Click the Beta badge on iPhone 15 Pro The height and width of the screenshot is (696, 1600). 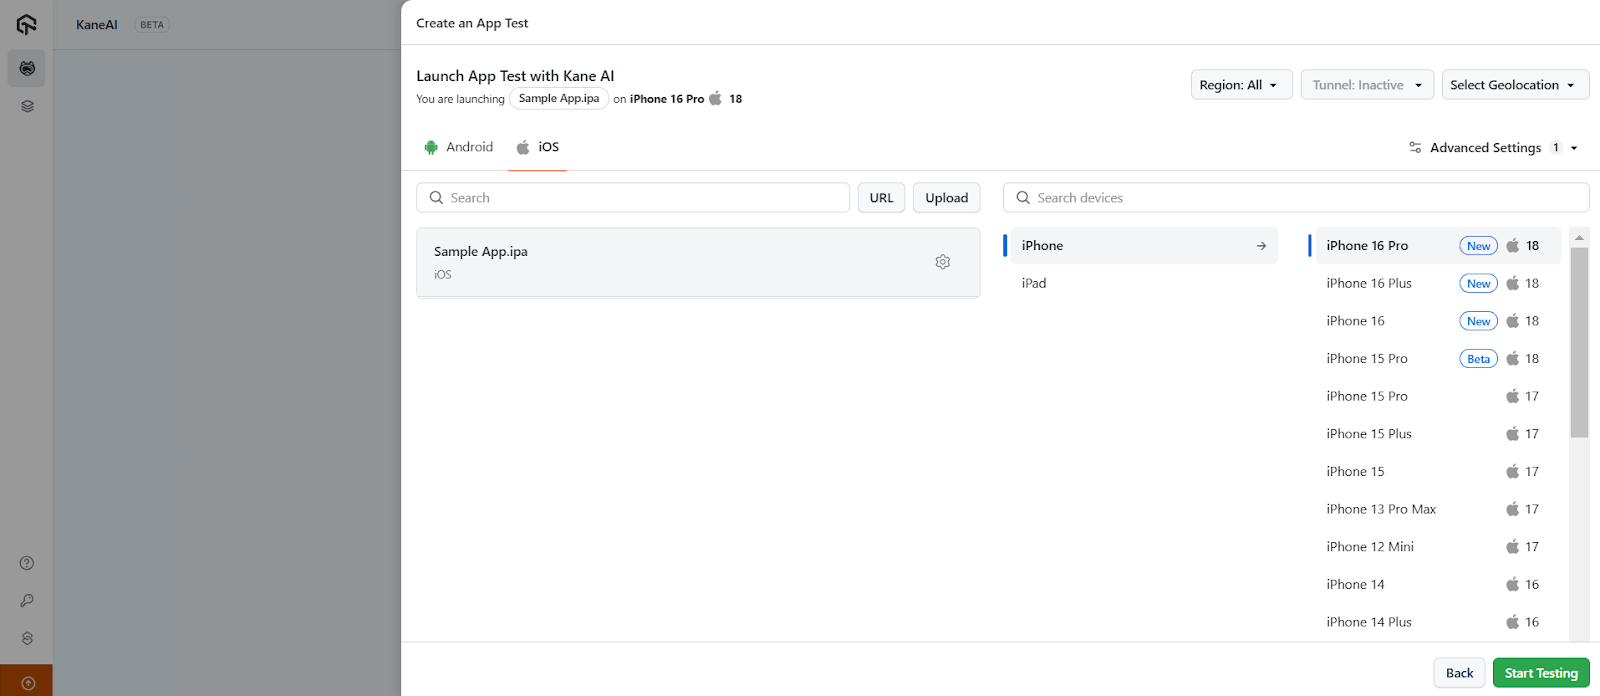point(1478,359)
